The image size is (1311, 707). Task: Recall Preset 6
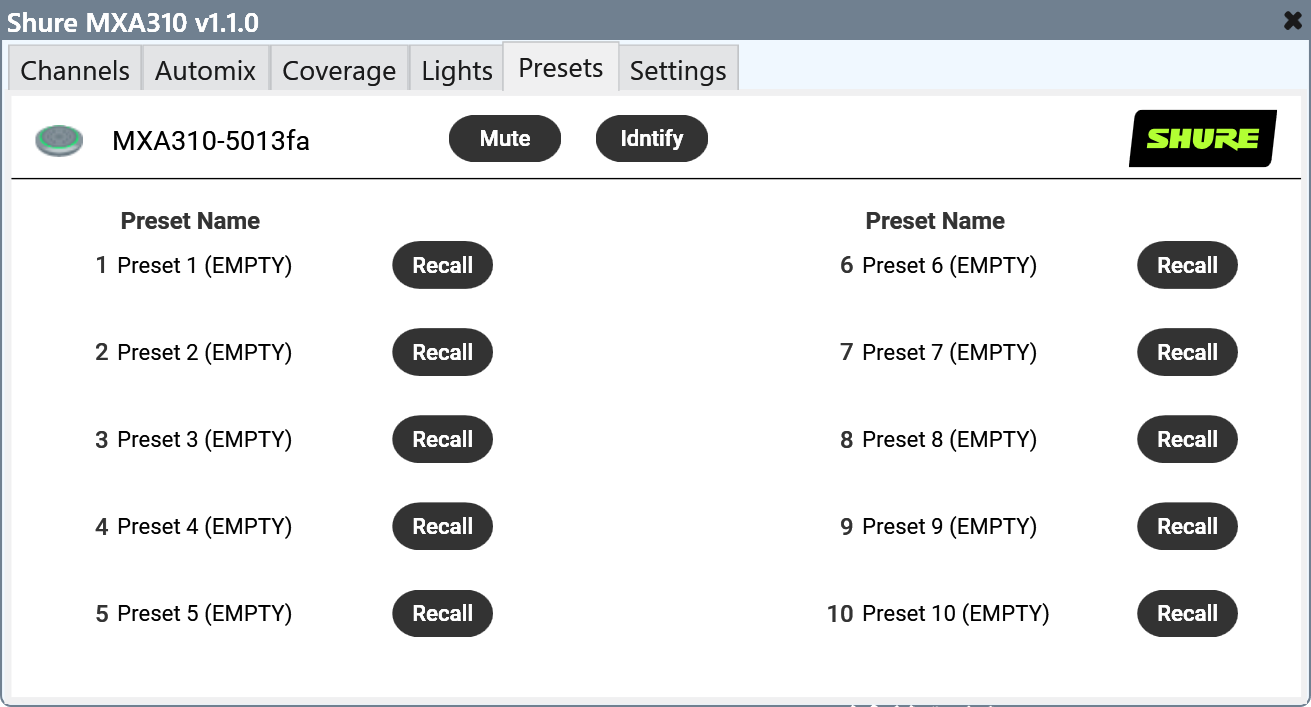(x=1188, y=265)
